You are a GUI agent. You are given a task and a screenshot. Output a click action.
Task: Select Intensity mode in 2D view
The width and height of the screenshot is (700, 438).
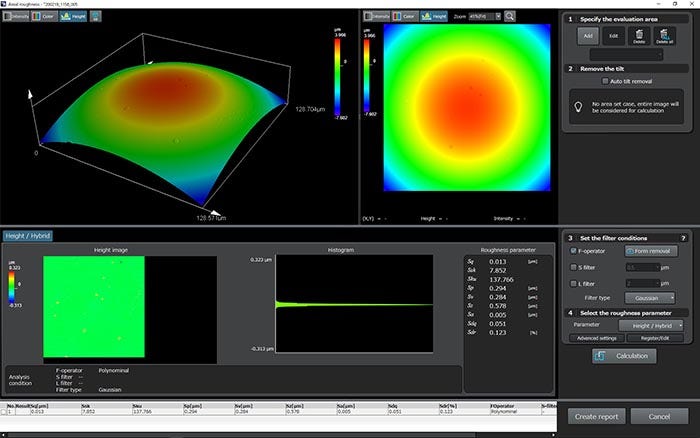click(x=377, y=17)
